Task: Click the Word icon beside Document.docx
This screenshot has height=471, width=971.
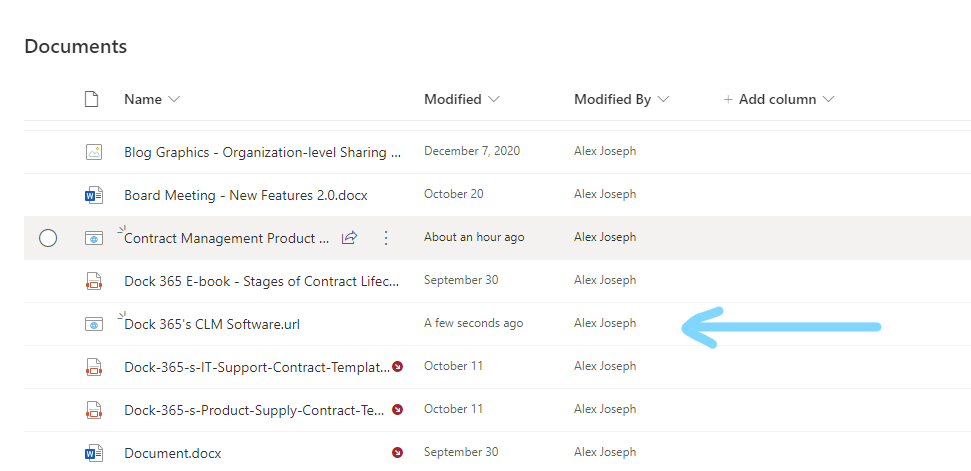Action: click(x=93, y=453)
